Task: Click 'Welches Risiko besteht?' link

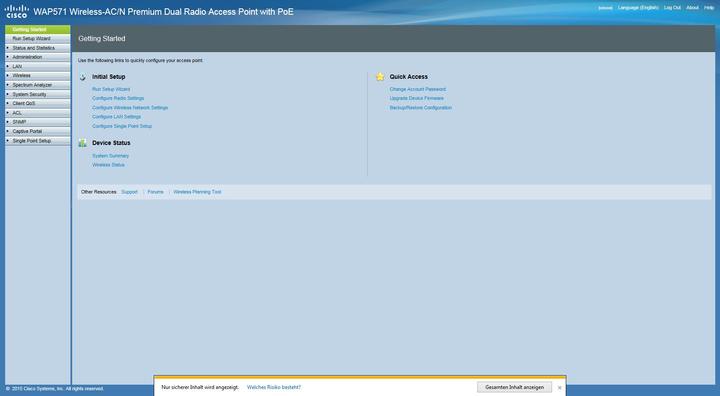Action: point(274,387)
